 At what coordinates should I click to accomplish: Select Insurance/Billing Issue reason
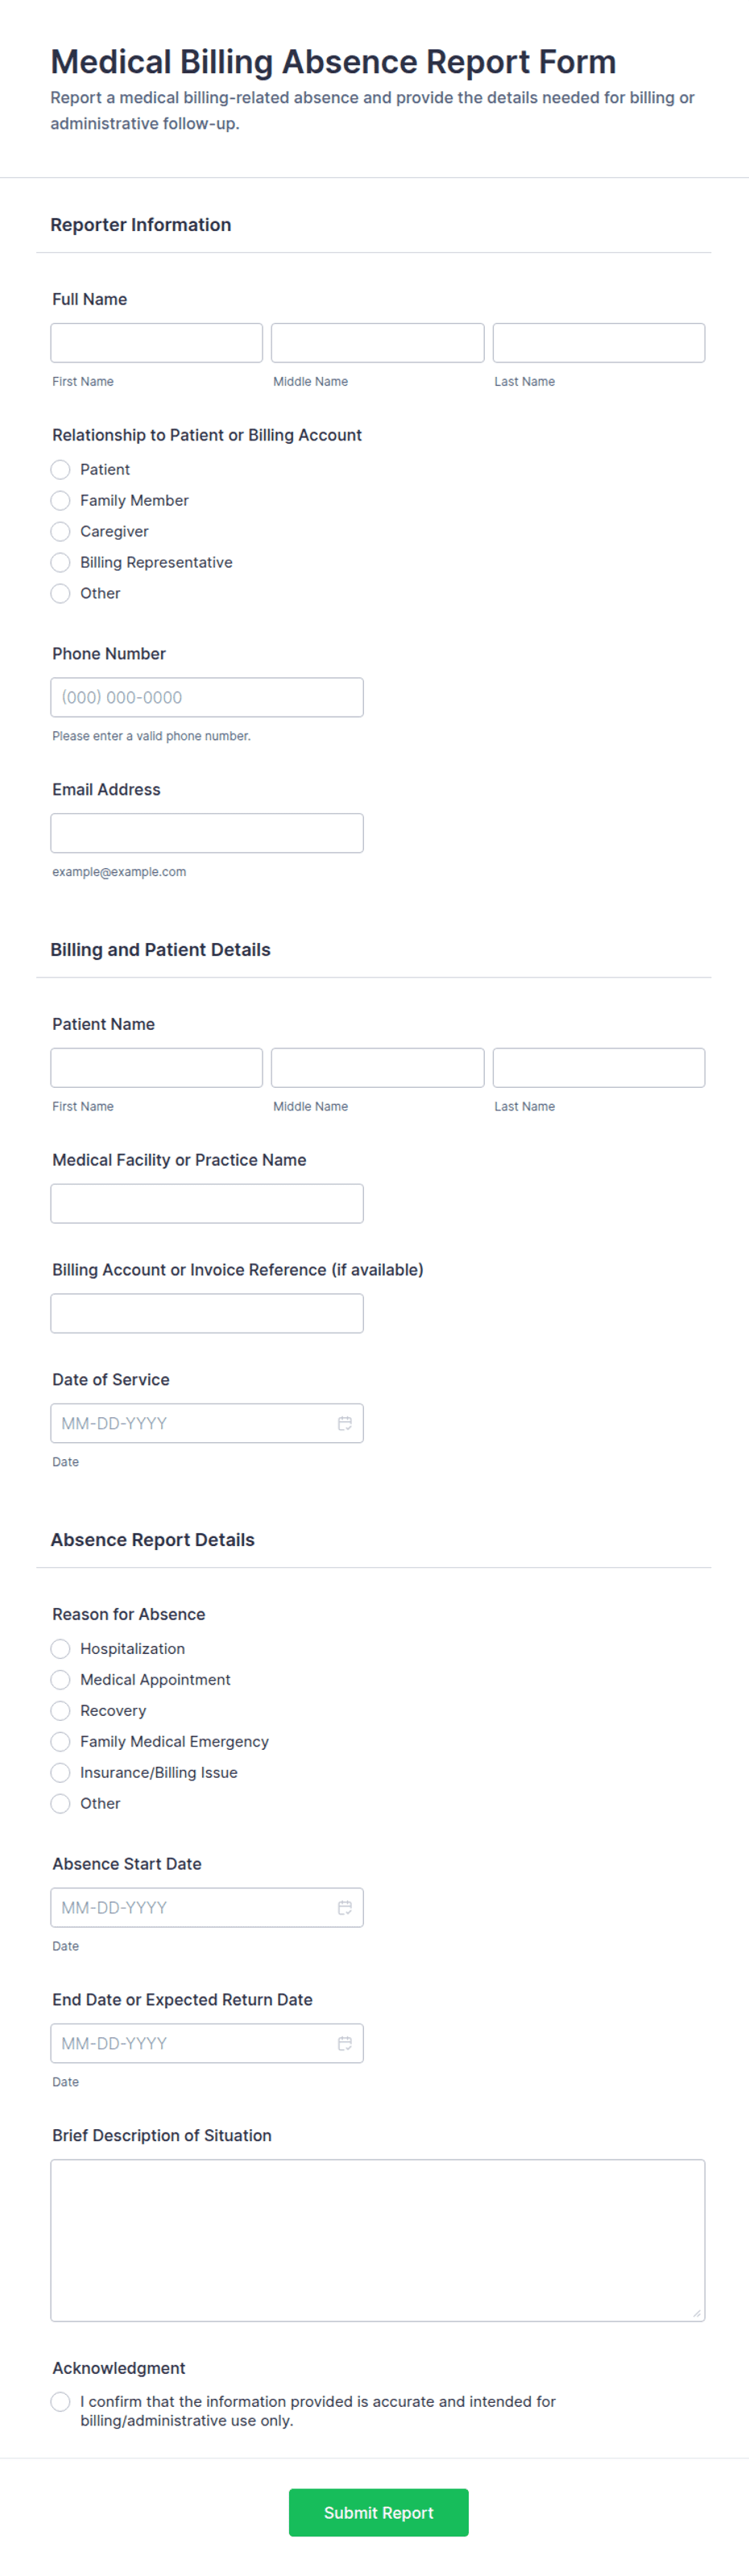[x=61, y=1773]
